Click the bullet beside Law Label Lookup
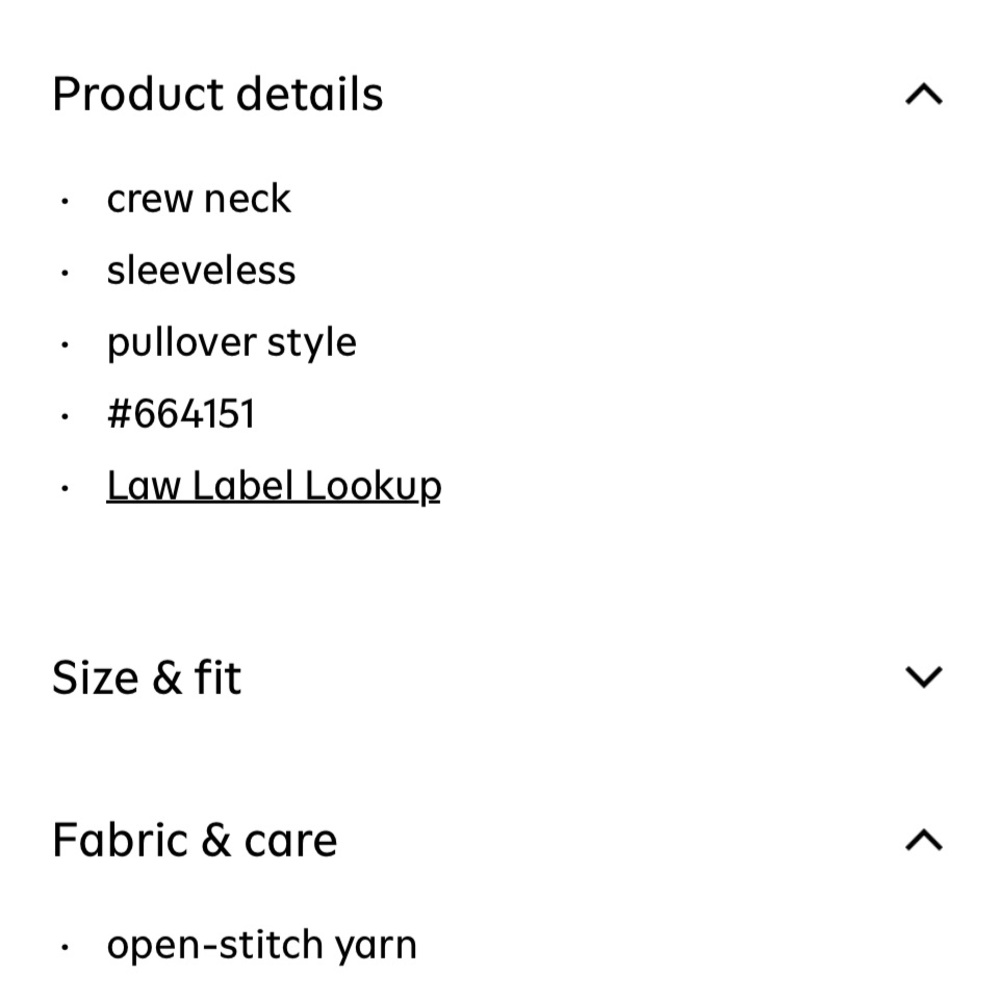Image resolution: width=1000 pixels, height=1000 pixels. (64, 489)
